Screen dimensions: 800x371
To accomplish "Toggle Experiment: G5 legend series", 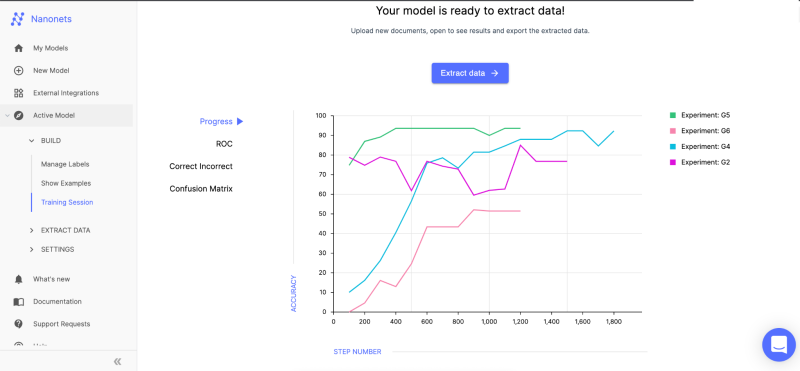I will (x=699, y=115).
